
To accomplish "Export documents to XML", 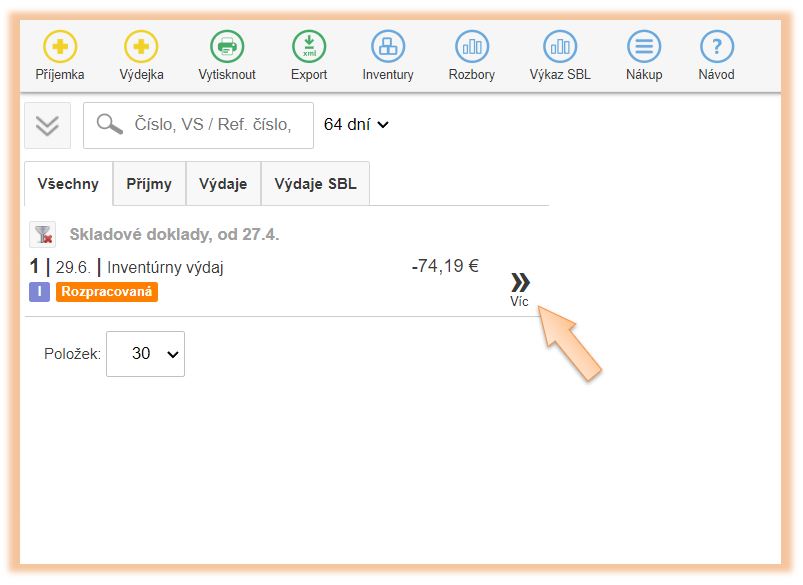I will pyautogui.click(x=309, y=47).
